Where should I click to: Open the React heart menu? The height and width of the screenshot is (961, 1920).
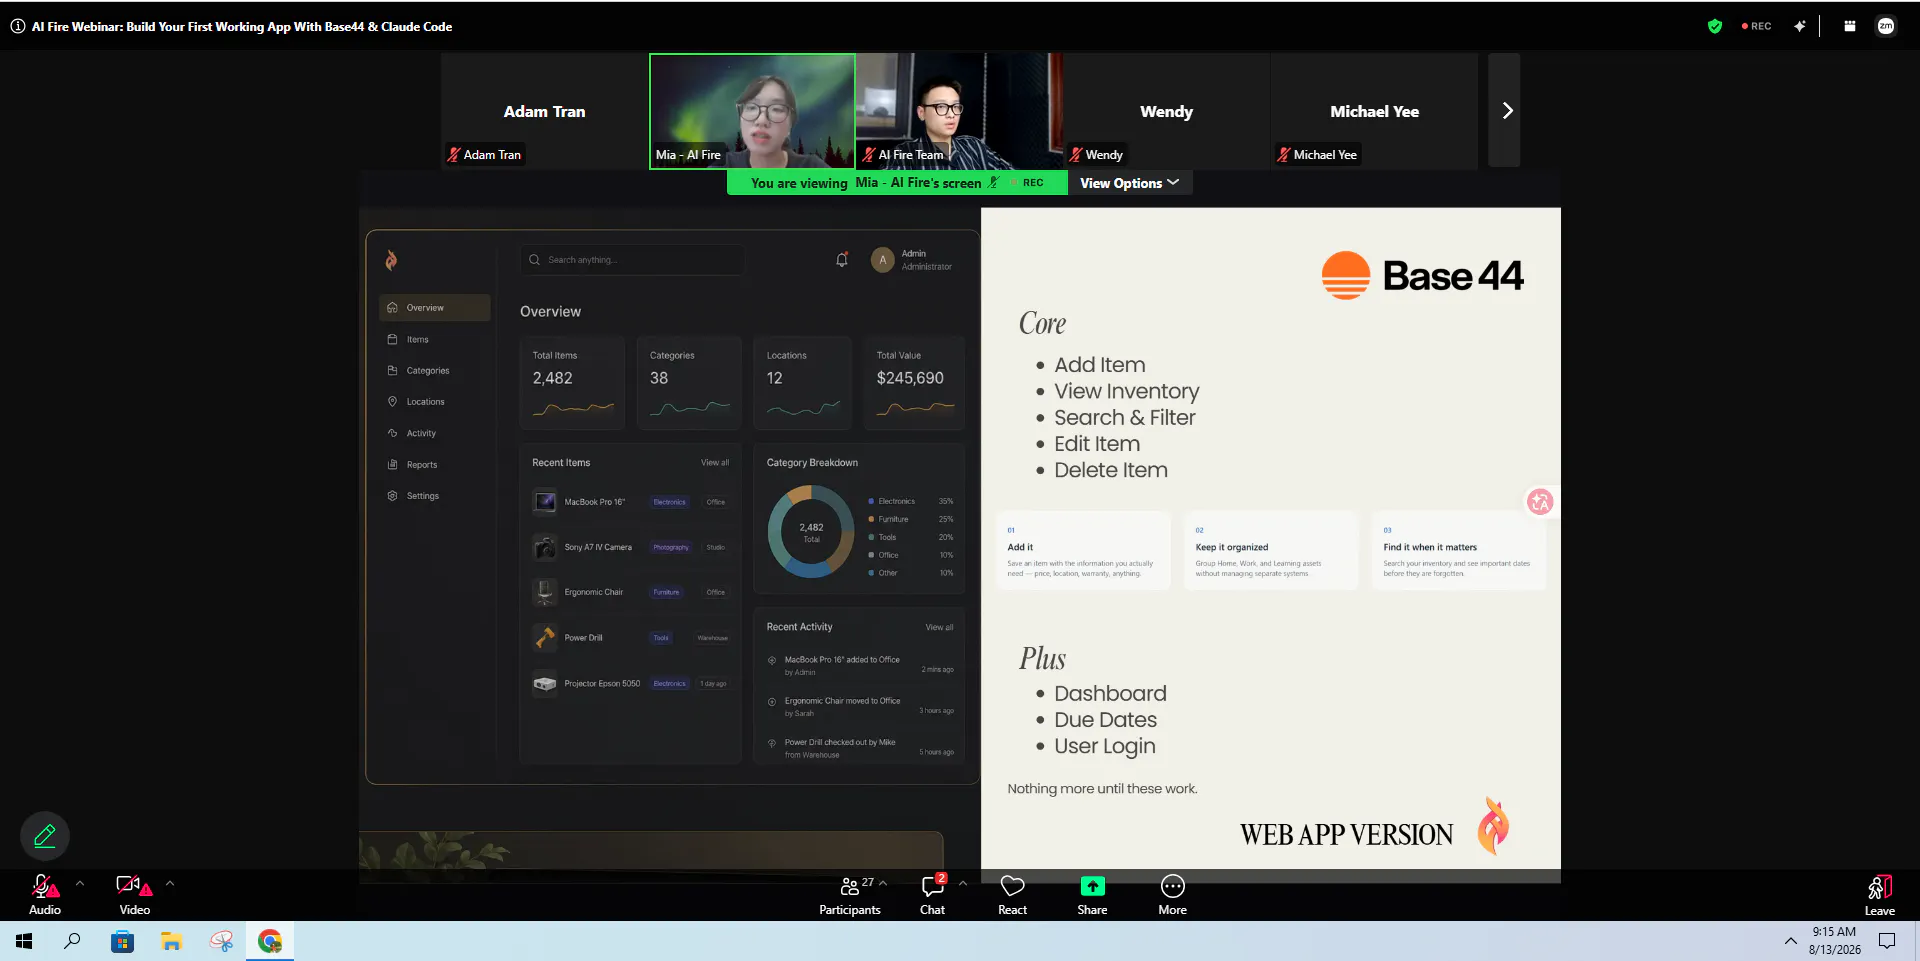[1012, 895]
